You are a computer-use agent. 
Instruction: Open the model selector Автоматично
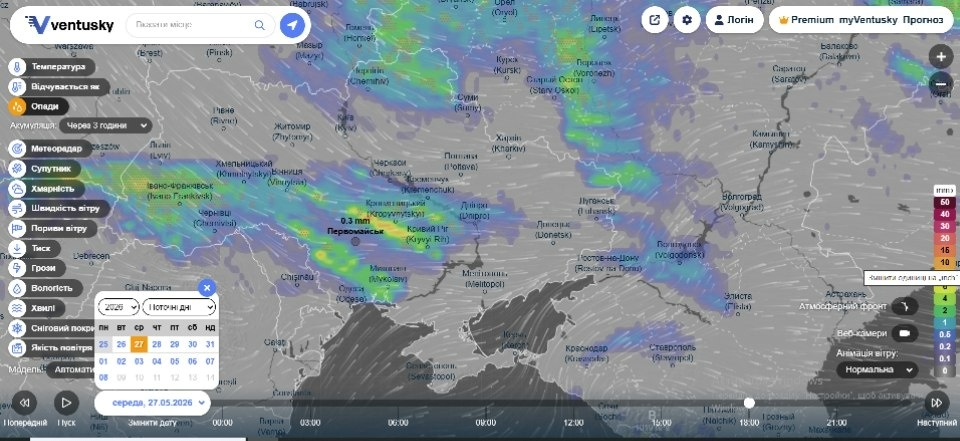72,370
